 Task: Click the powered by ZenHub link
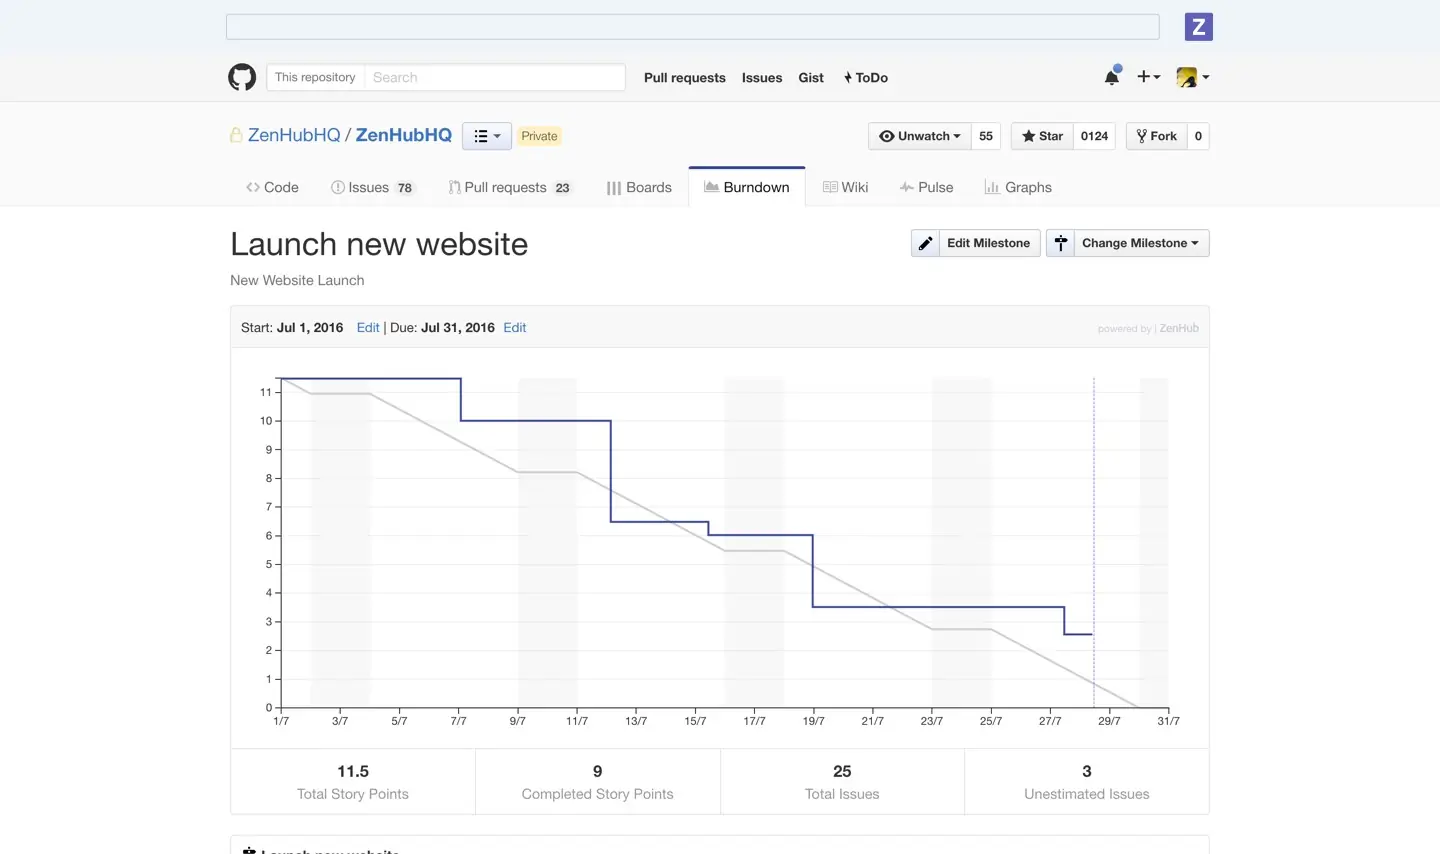click(x=1148, y=328)
